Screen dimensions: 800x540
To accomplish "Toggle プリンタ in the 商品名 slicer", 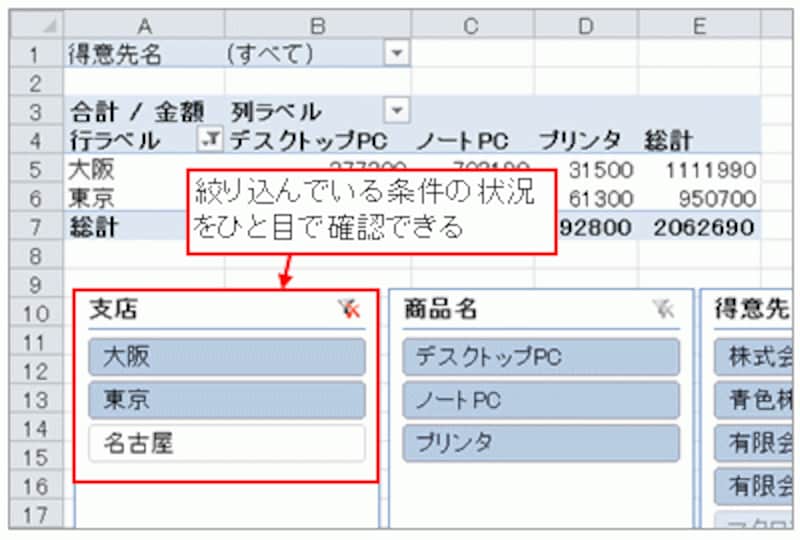I will 541,443.
